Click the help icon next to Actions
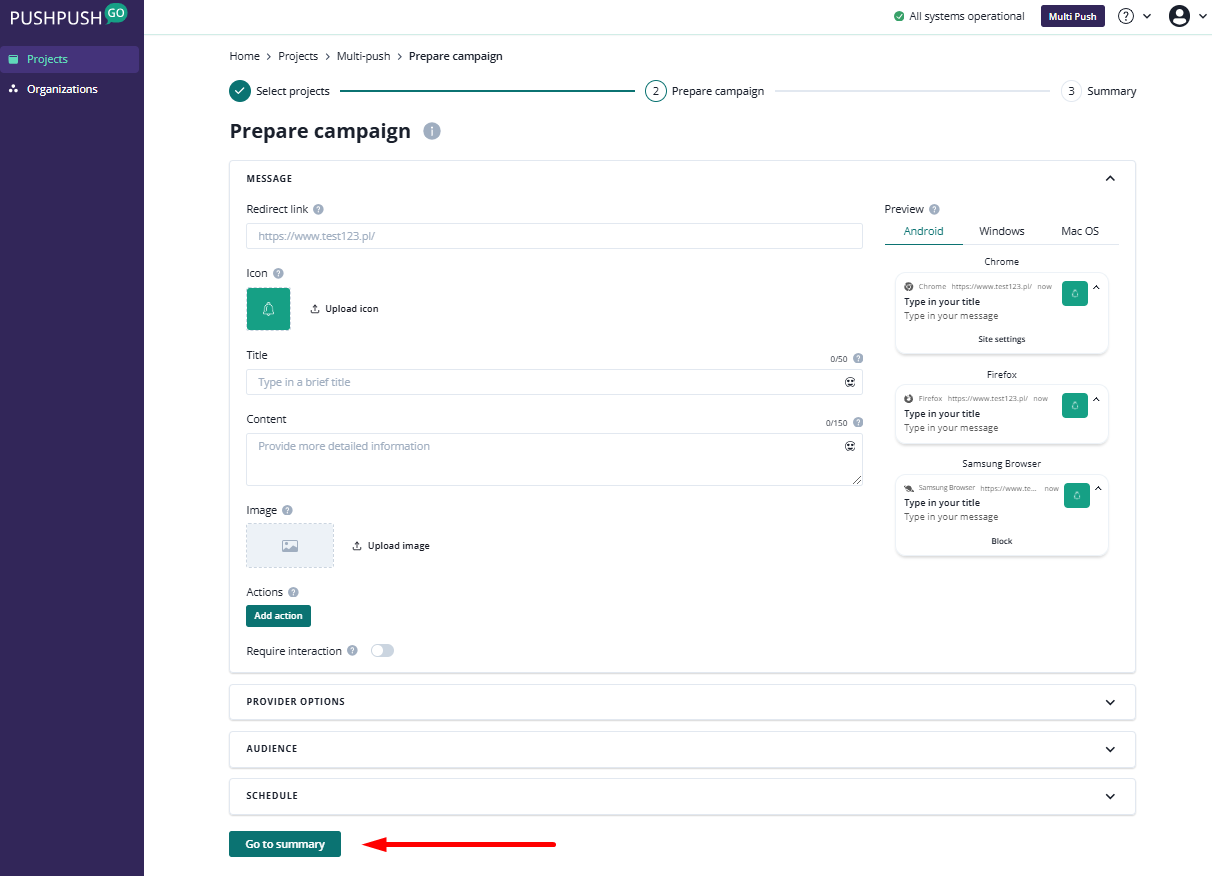This screenshot has height=876, width=1212. pos(293,592)
